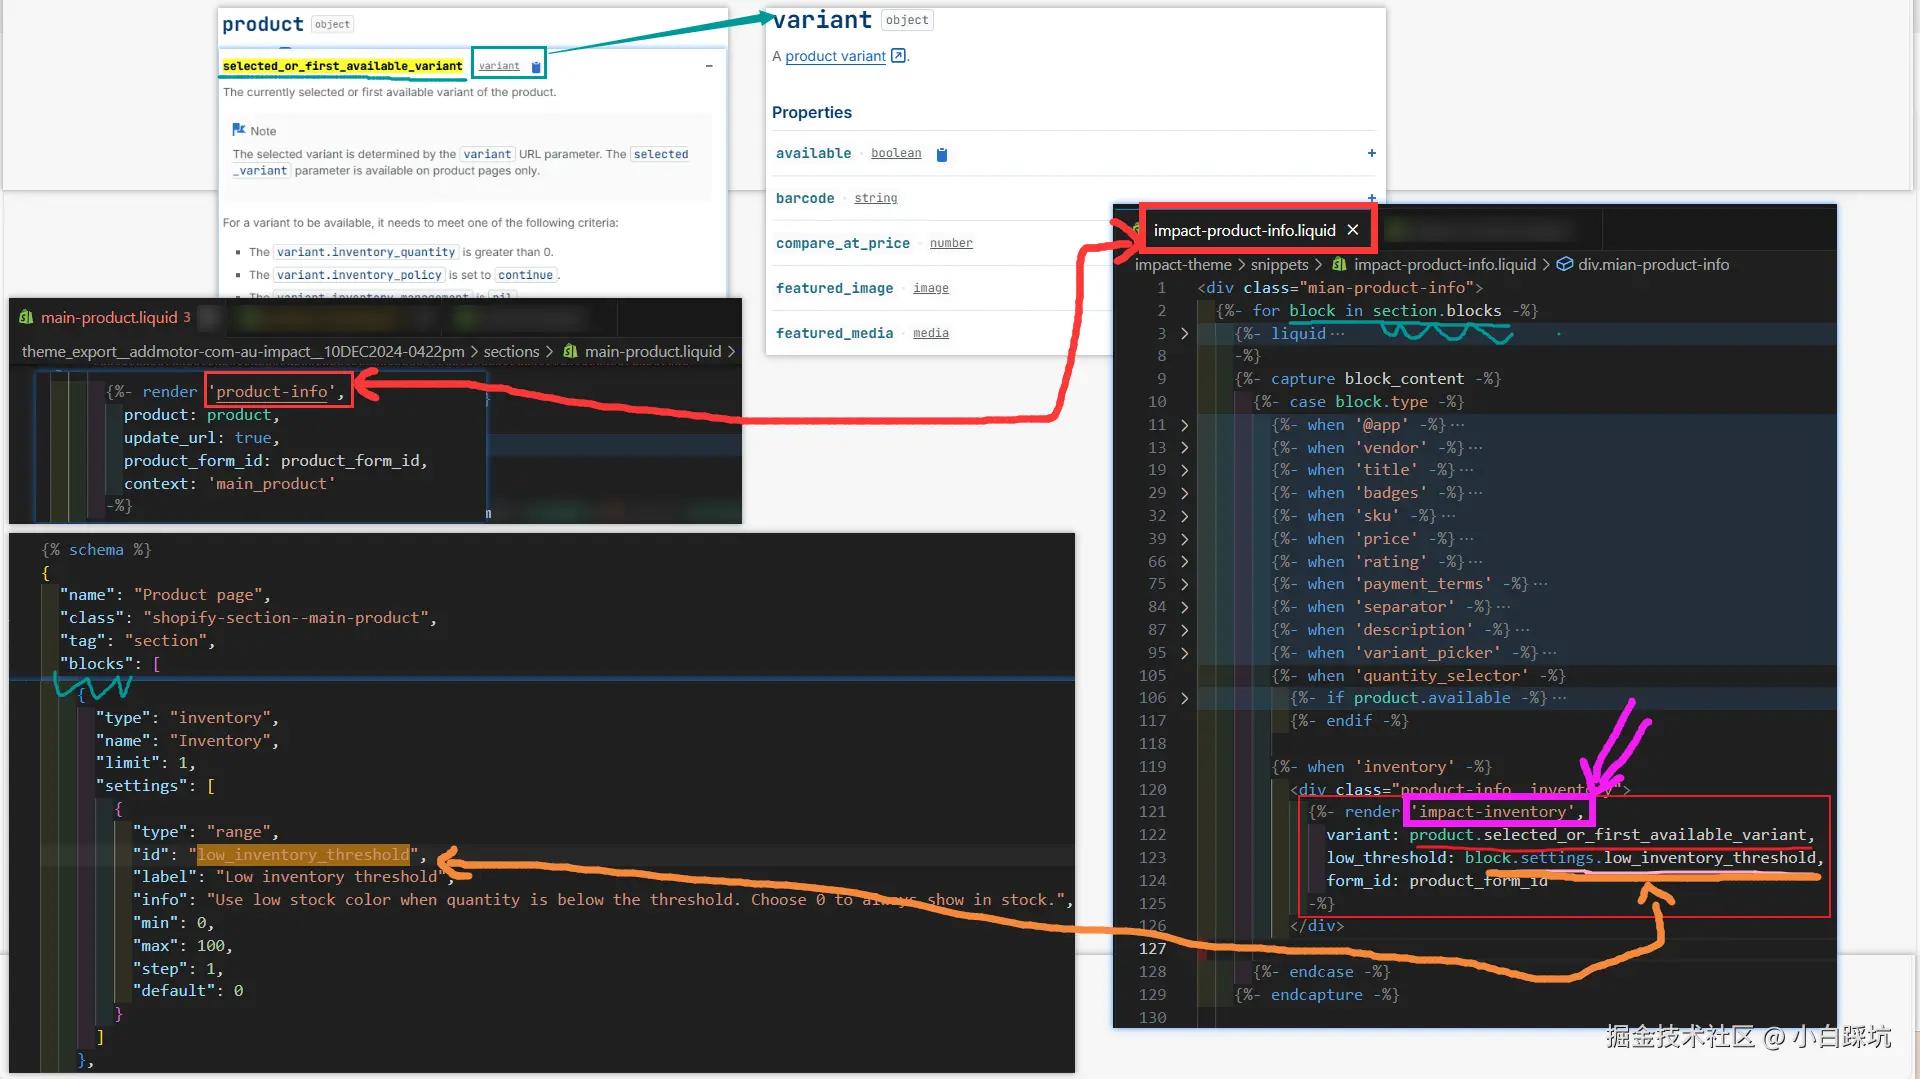
Task: Expand the folded 'vendor' when block
Action: tap(1185, 448)
